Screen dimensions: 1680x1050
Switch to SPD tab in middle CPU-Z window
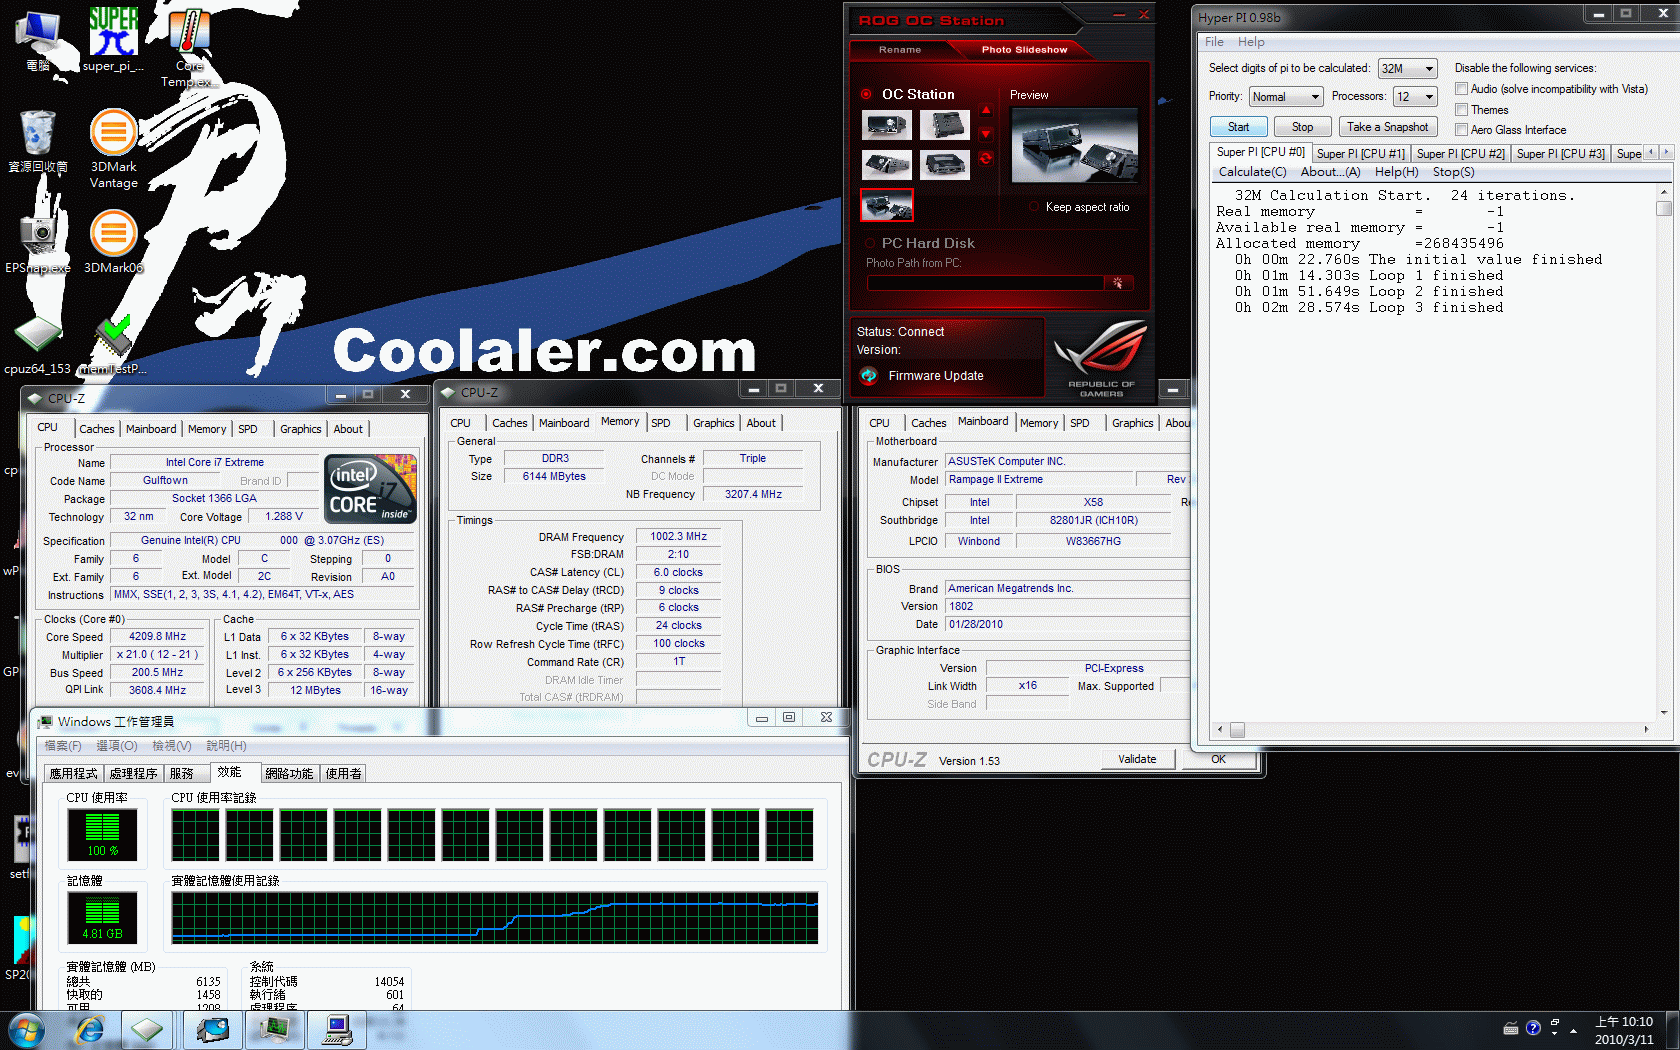(661, 423)
